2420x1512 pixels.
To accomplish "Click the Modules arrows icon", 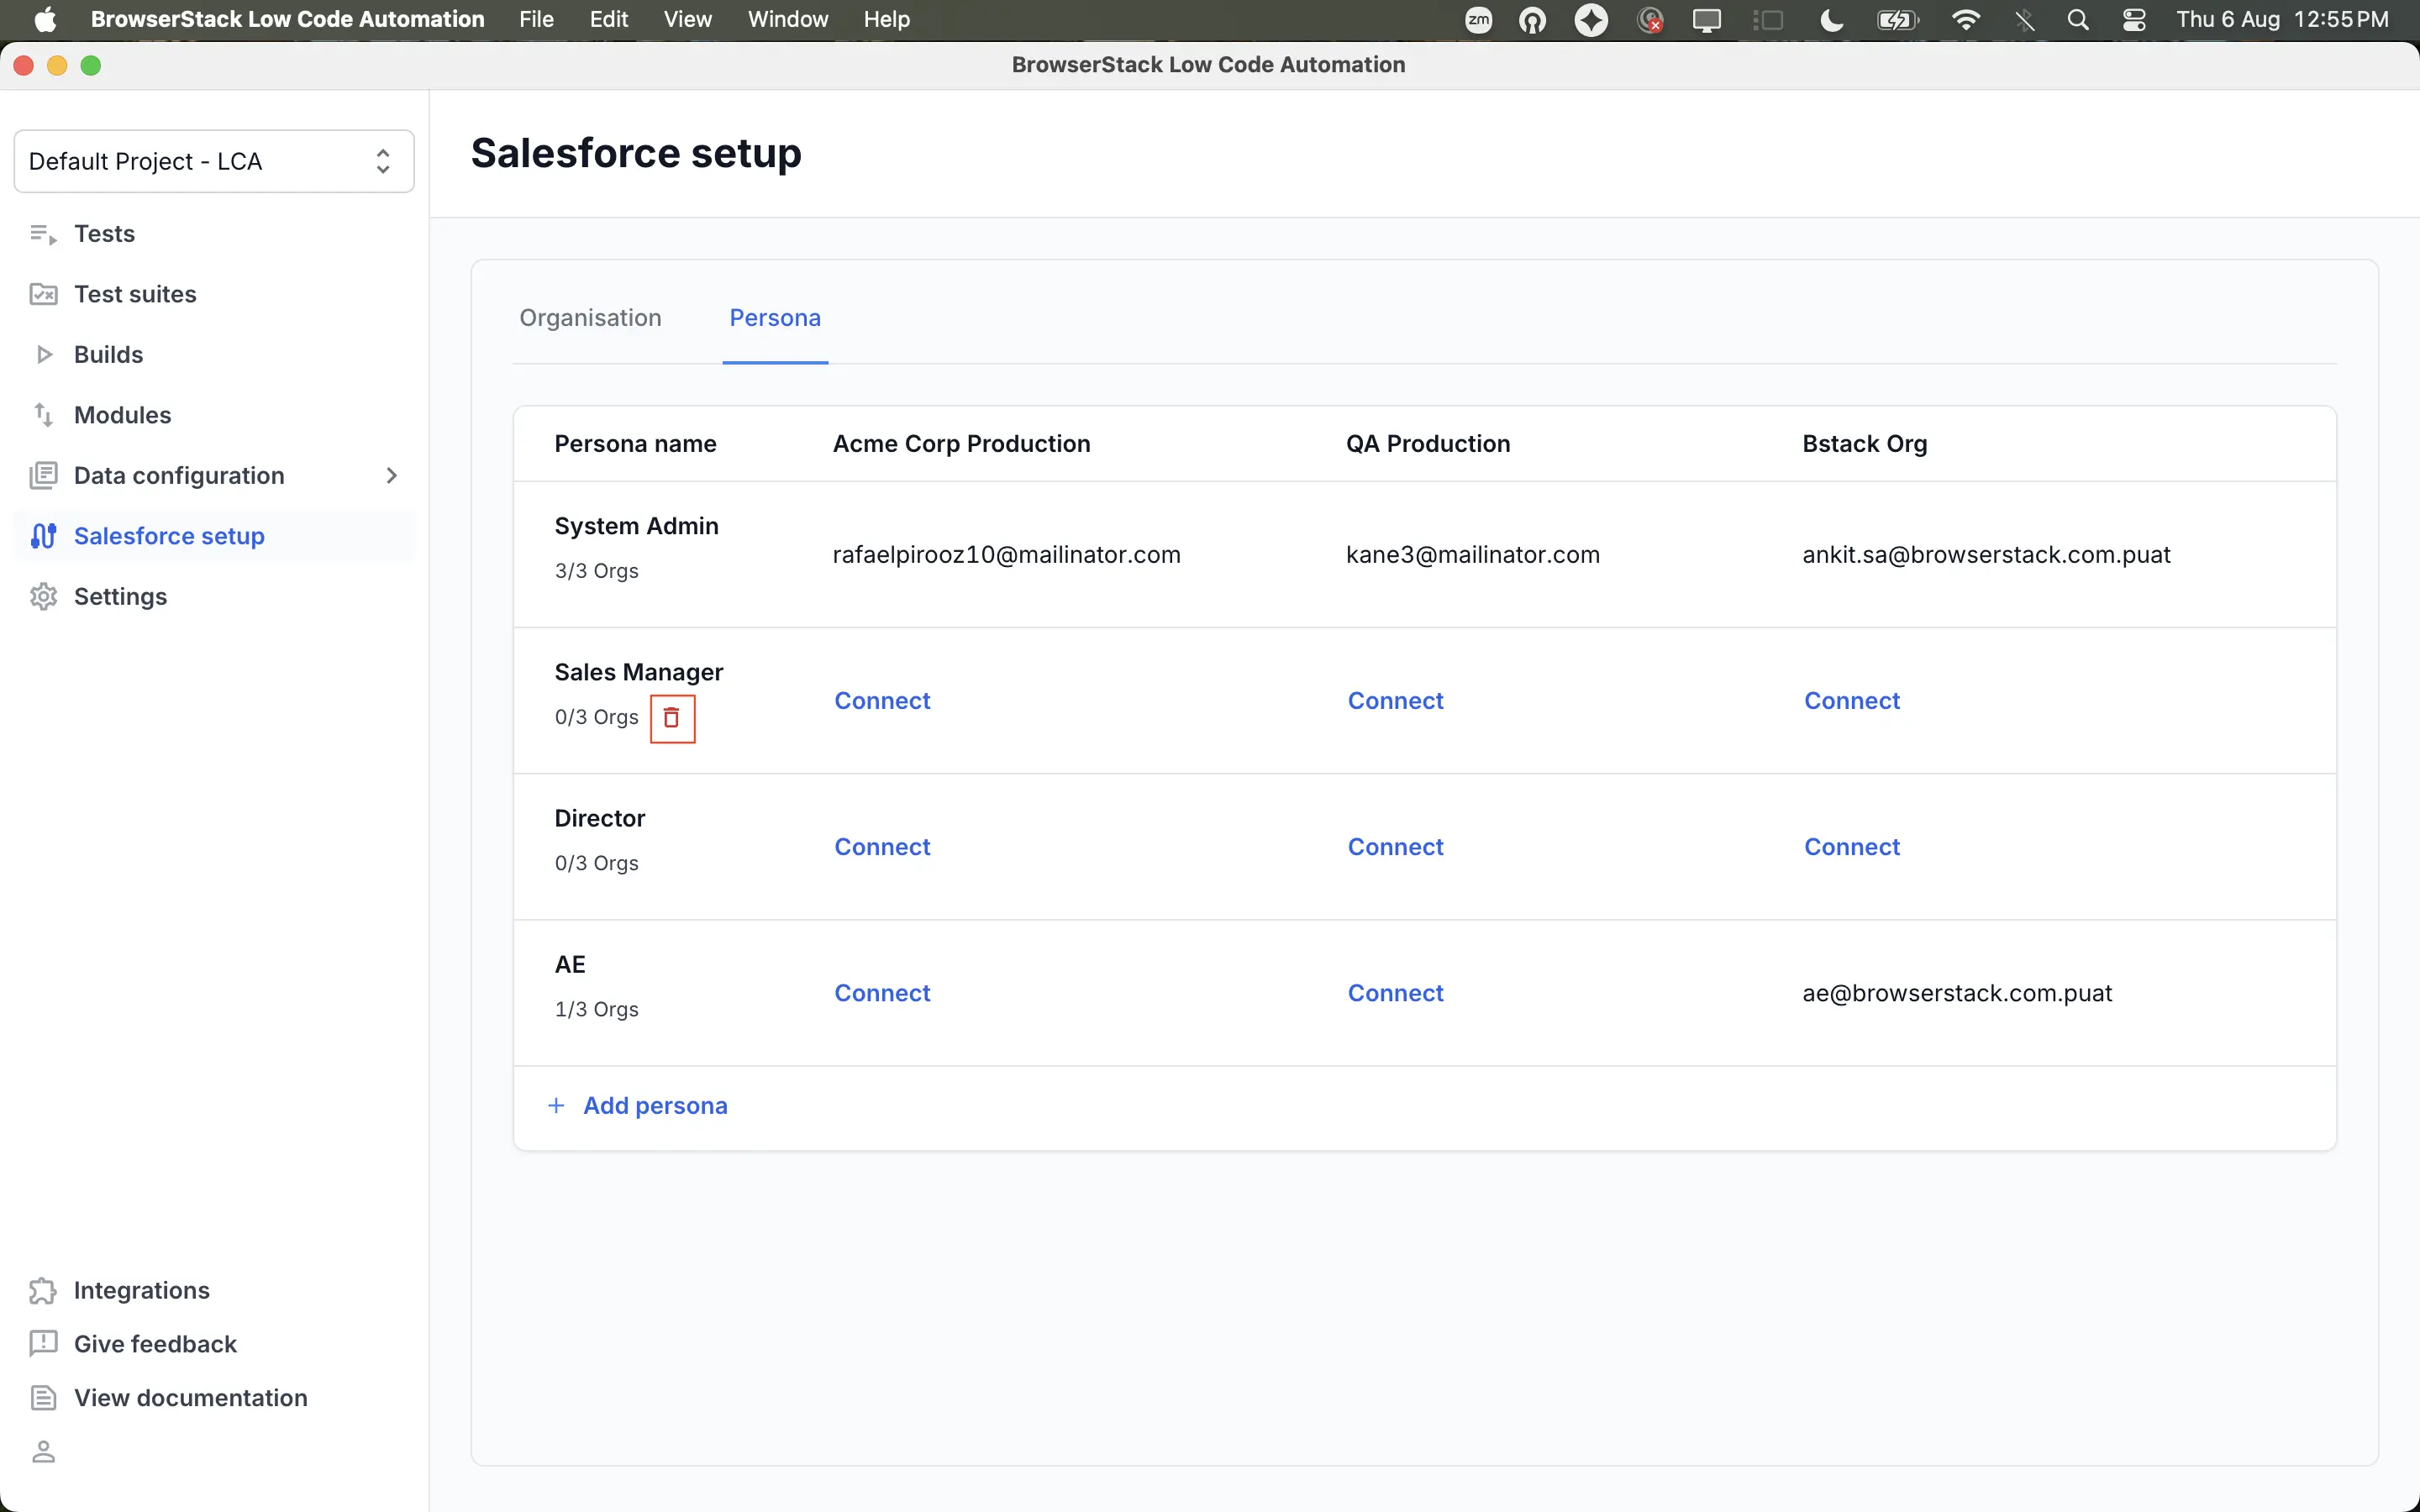I will click(43, 415).
